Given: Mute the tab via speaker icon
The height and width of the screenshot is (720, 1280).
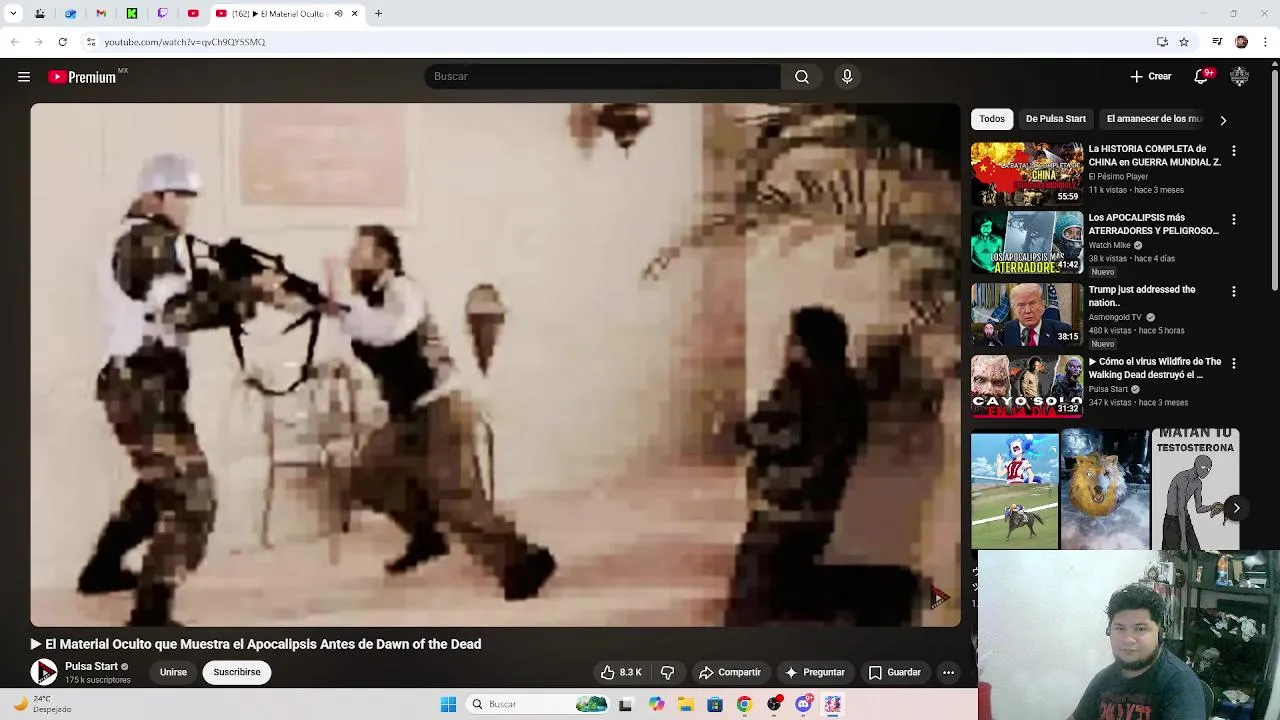Looking at the screenshot, I should tap(338, 14).
